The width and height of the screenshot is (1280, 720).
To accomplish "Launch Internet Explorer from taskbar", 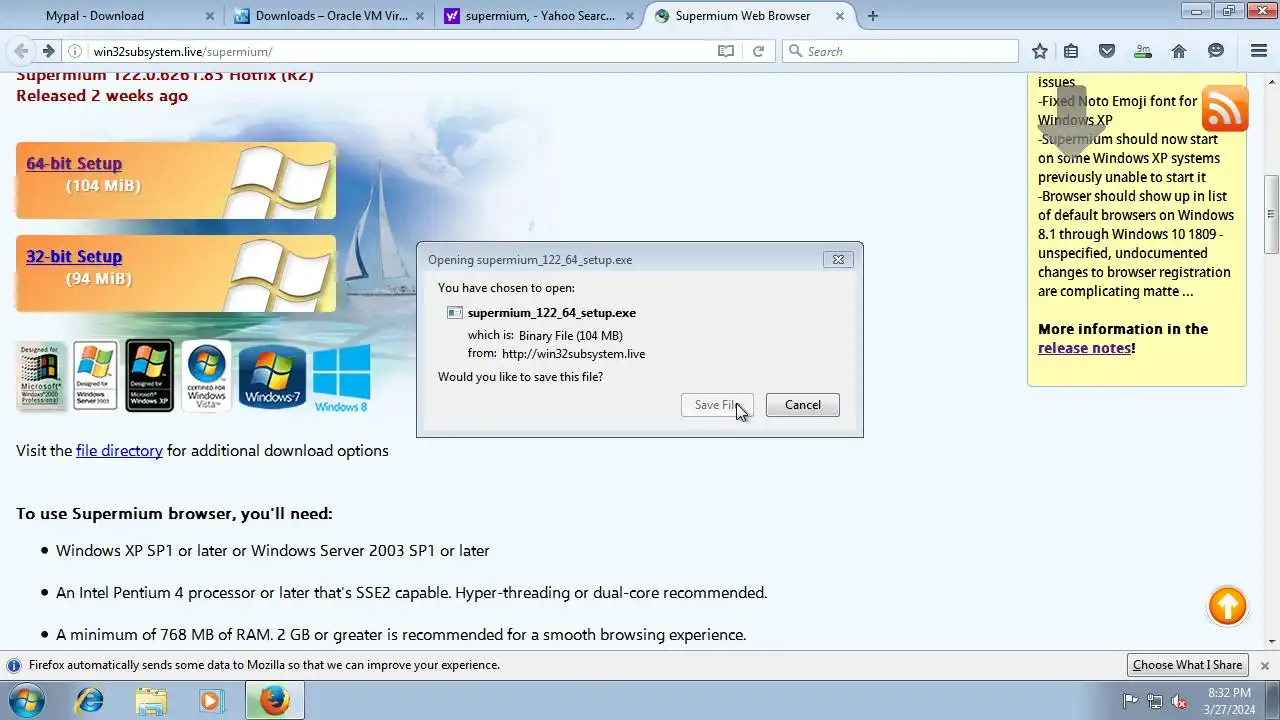I will point(90,700).
